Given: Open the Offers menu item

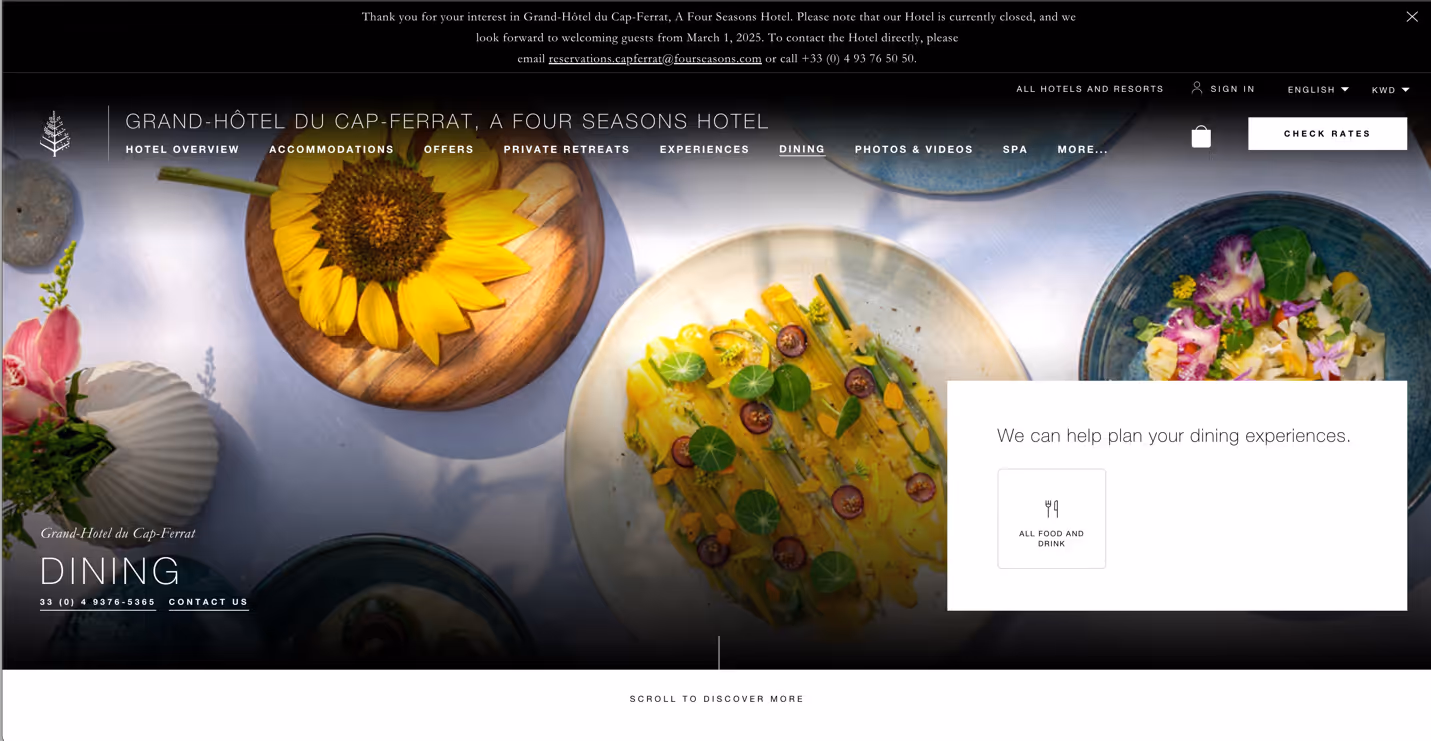Looking at the screenshot, I should click(x=449, y=150).
